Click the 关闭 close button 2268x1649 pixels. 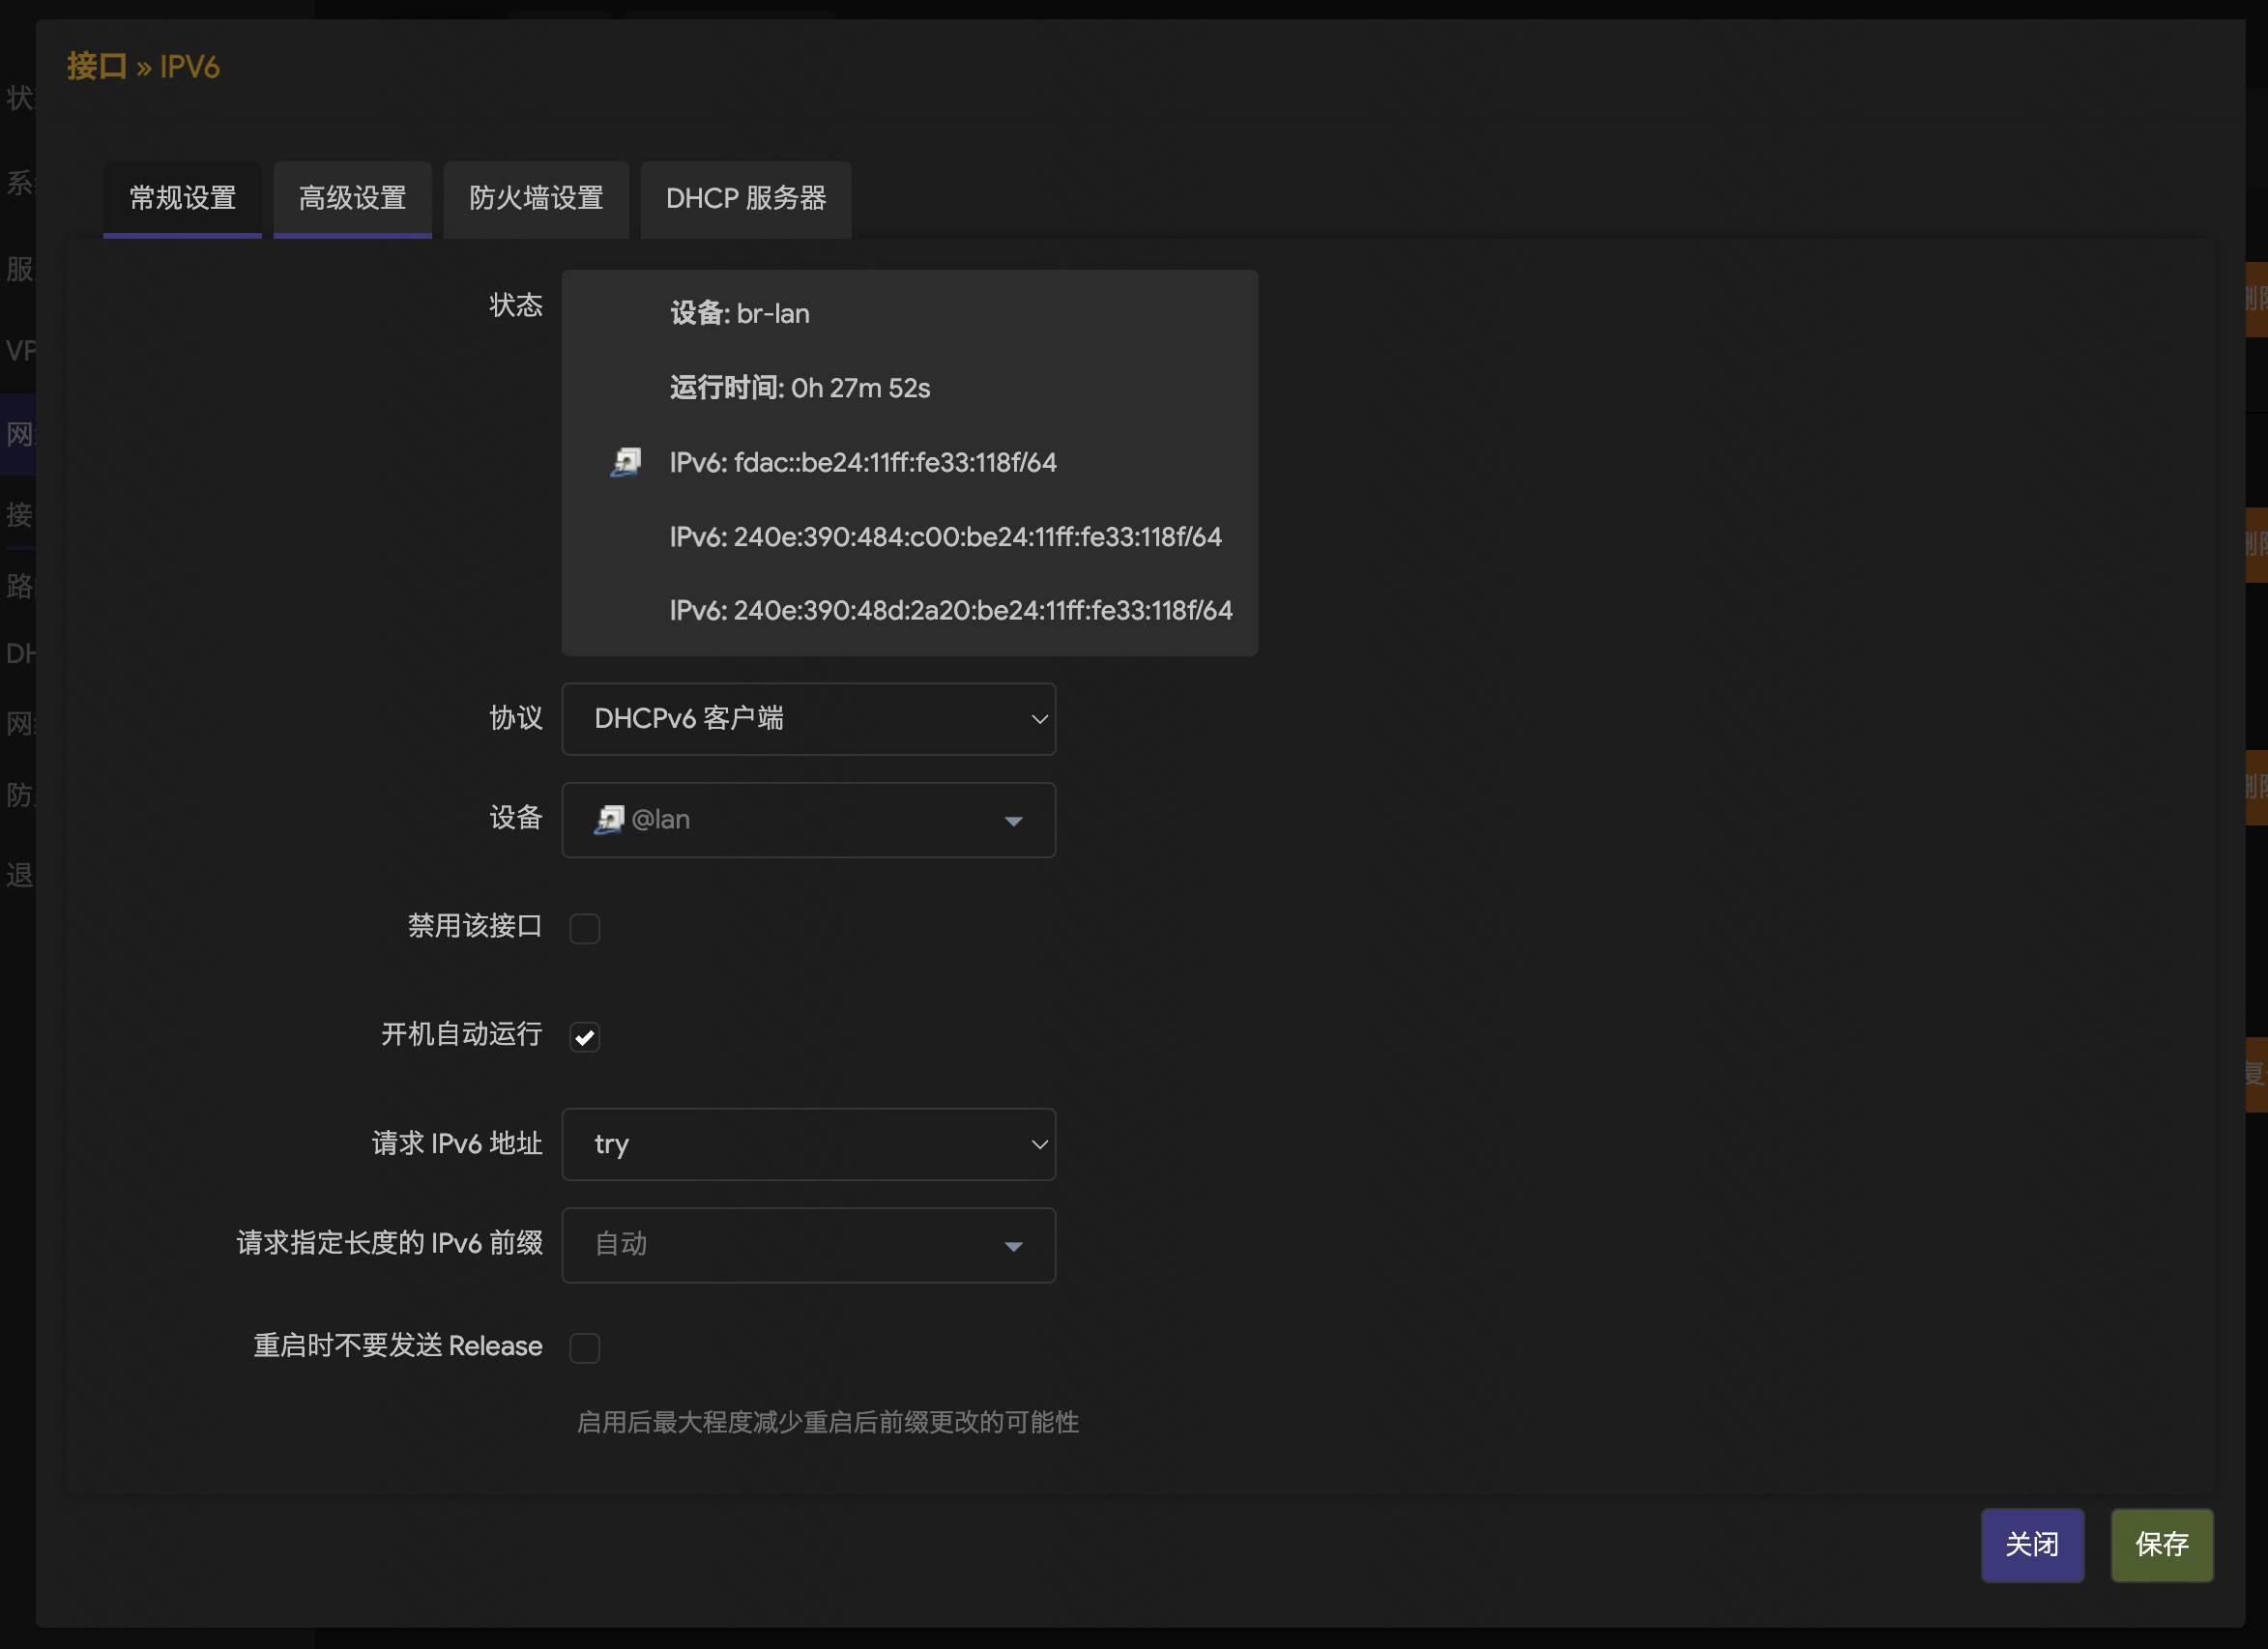(2032, 1545)
